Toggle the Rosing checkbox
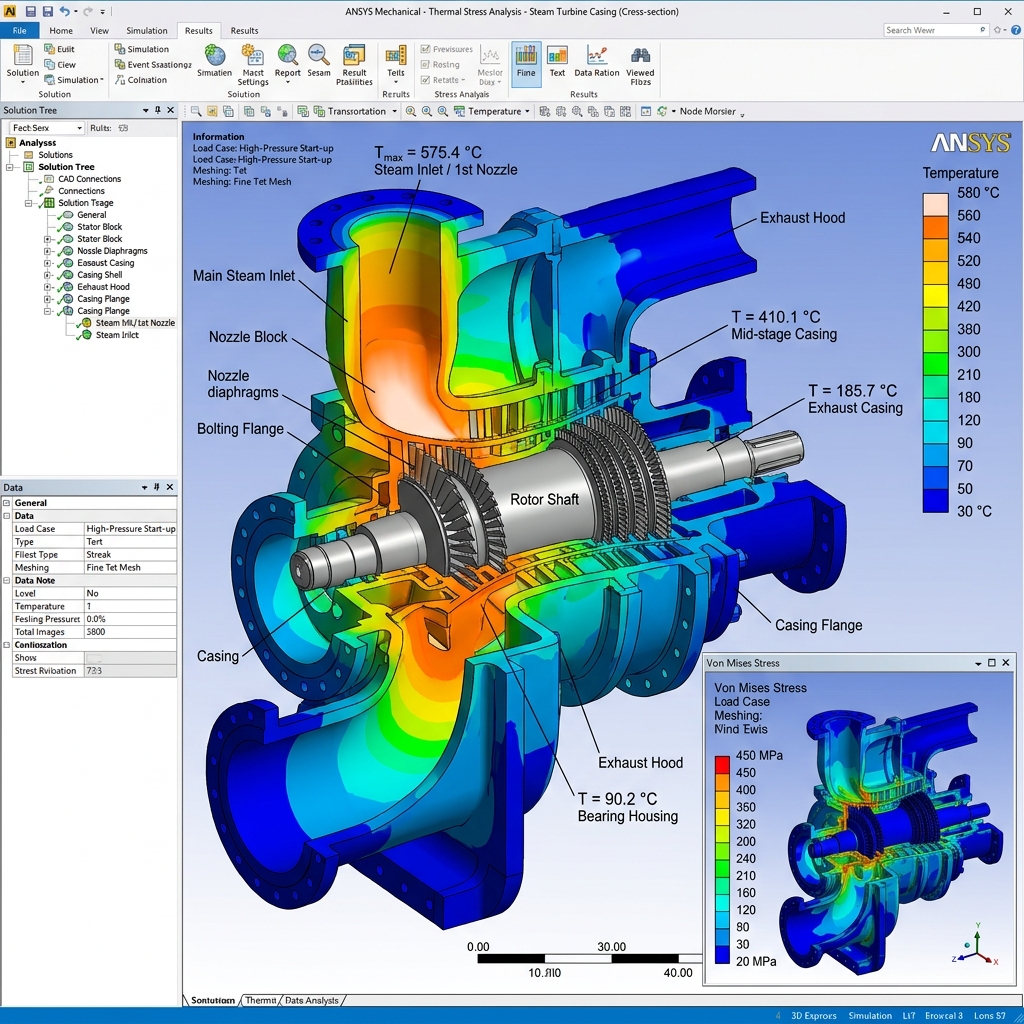The height and width of the screenshot is (1024, 1024). (x=425, y=65)
